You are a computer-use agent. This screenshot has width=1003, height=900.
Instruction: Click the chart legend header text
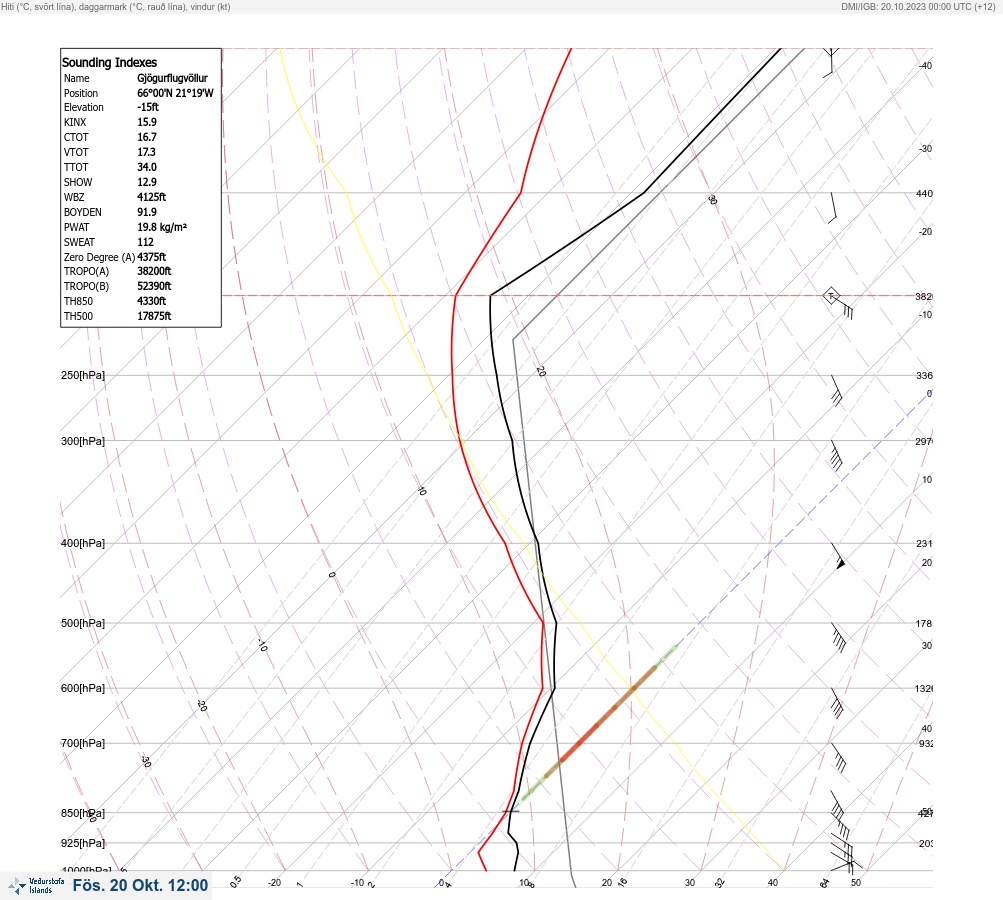(x=116, y=6)
